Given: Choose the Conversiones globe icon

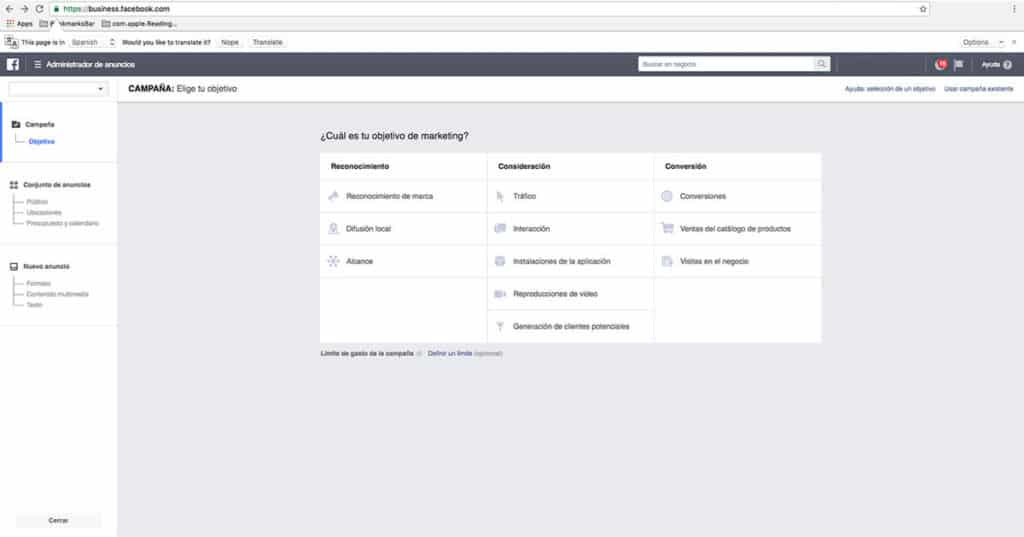Looking at the screenshot, I should tap(667, 196).
